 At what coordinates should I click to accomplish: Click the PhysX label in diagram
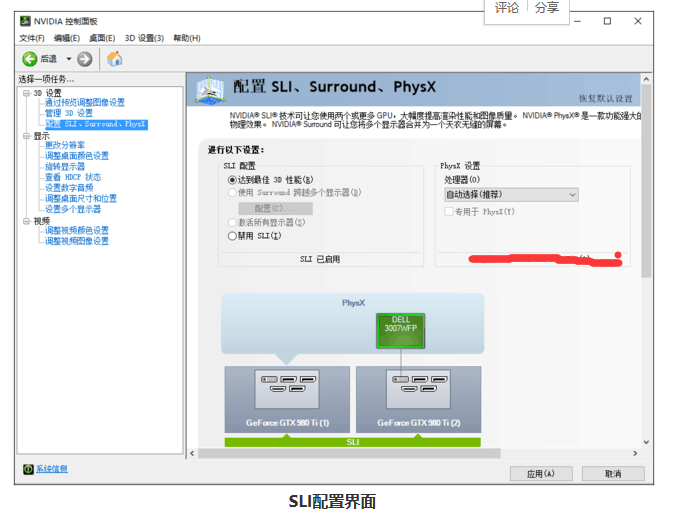click(353, 303)
